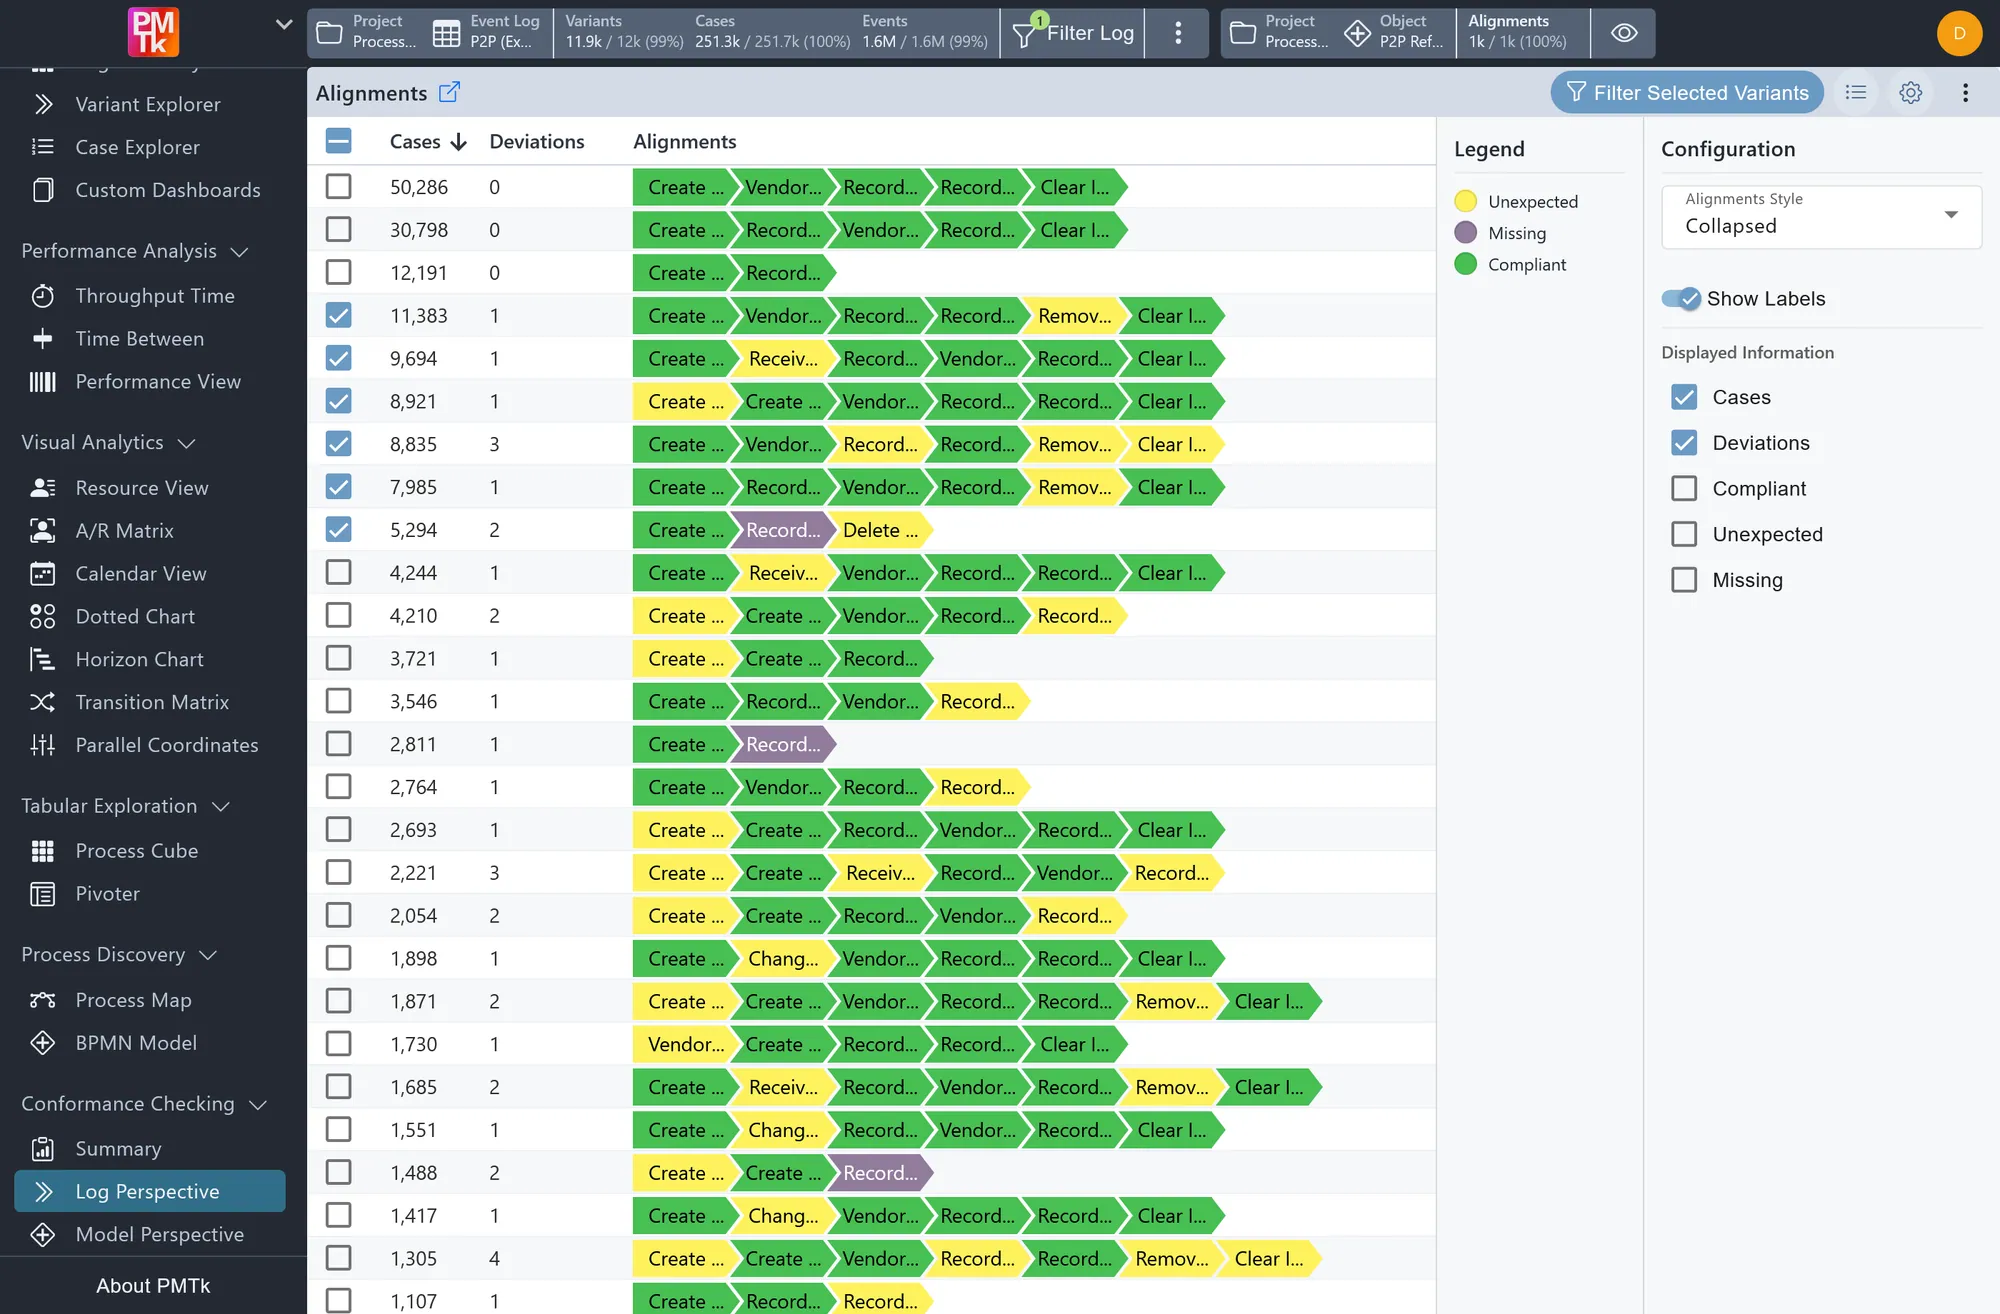Click the Event Log table icon
Screen dimensions: 2000x1314
click(446, 33)
